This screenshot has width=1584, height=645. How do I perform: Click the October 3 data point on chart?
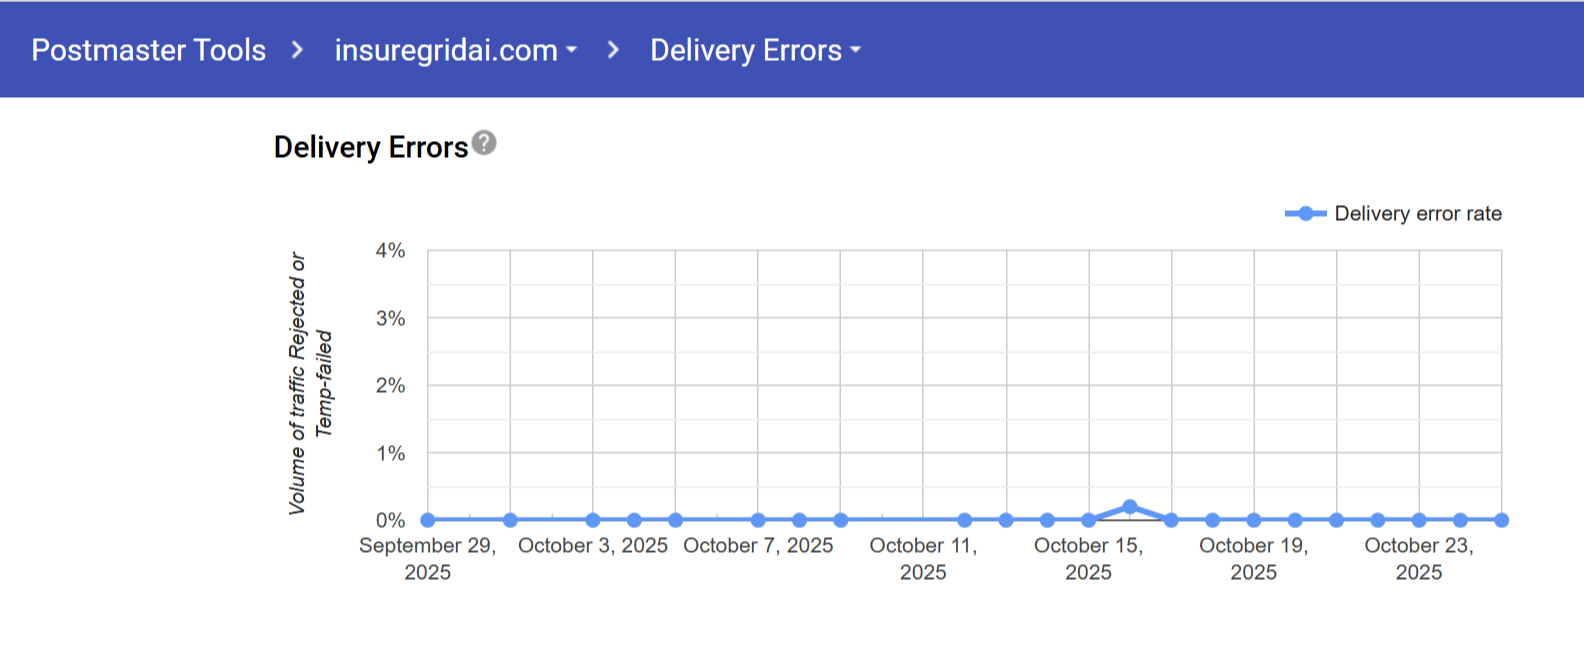593,520
